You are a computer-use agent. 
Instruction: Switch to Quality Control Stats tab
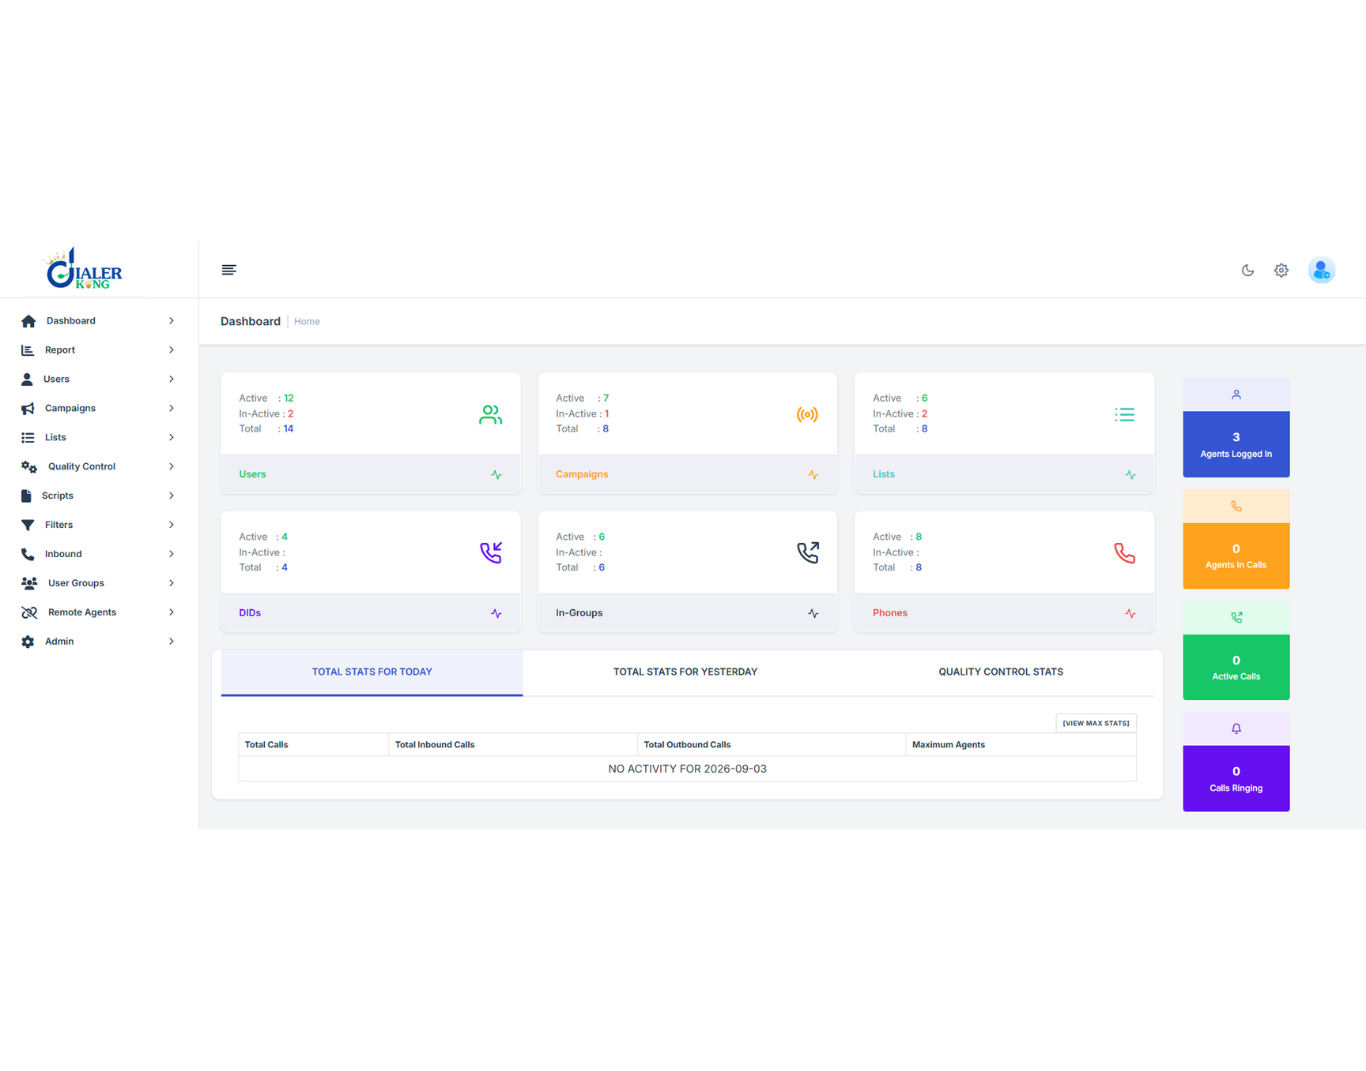coord(1001,672)
